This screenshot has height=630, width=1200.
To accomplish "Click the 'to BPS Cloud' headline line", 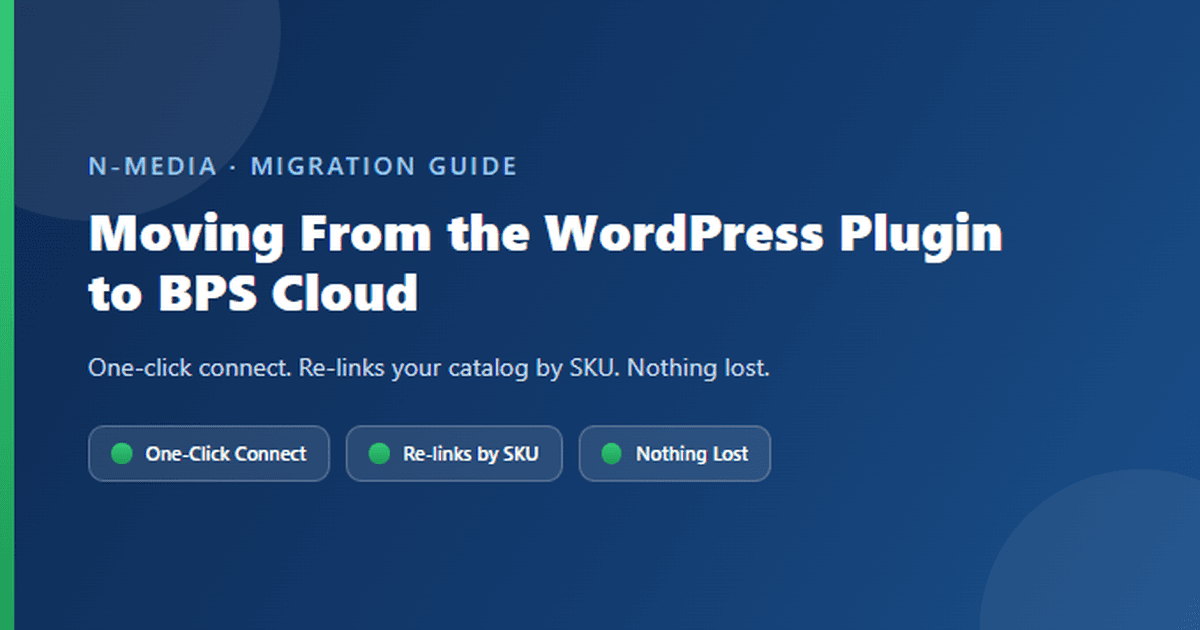I will point(253,293).
